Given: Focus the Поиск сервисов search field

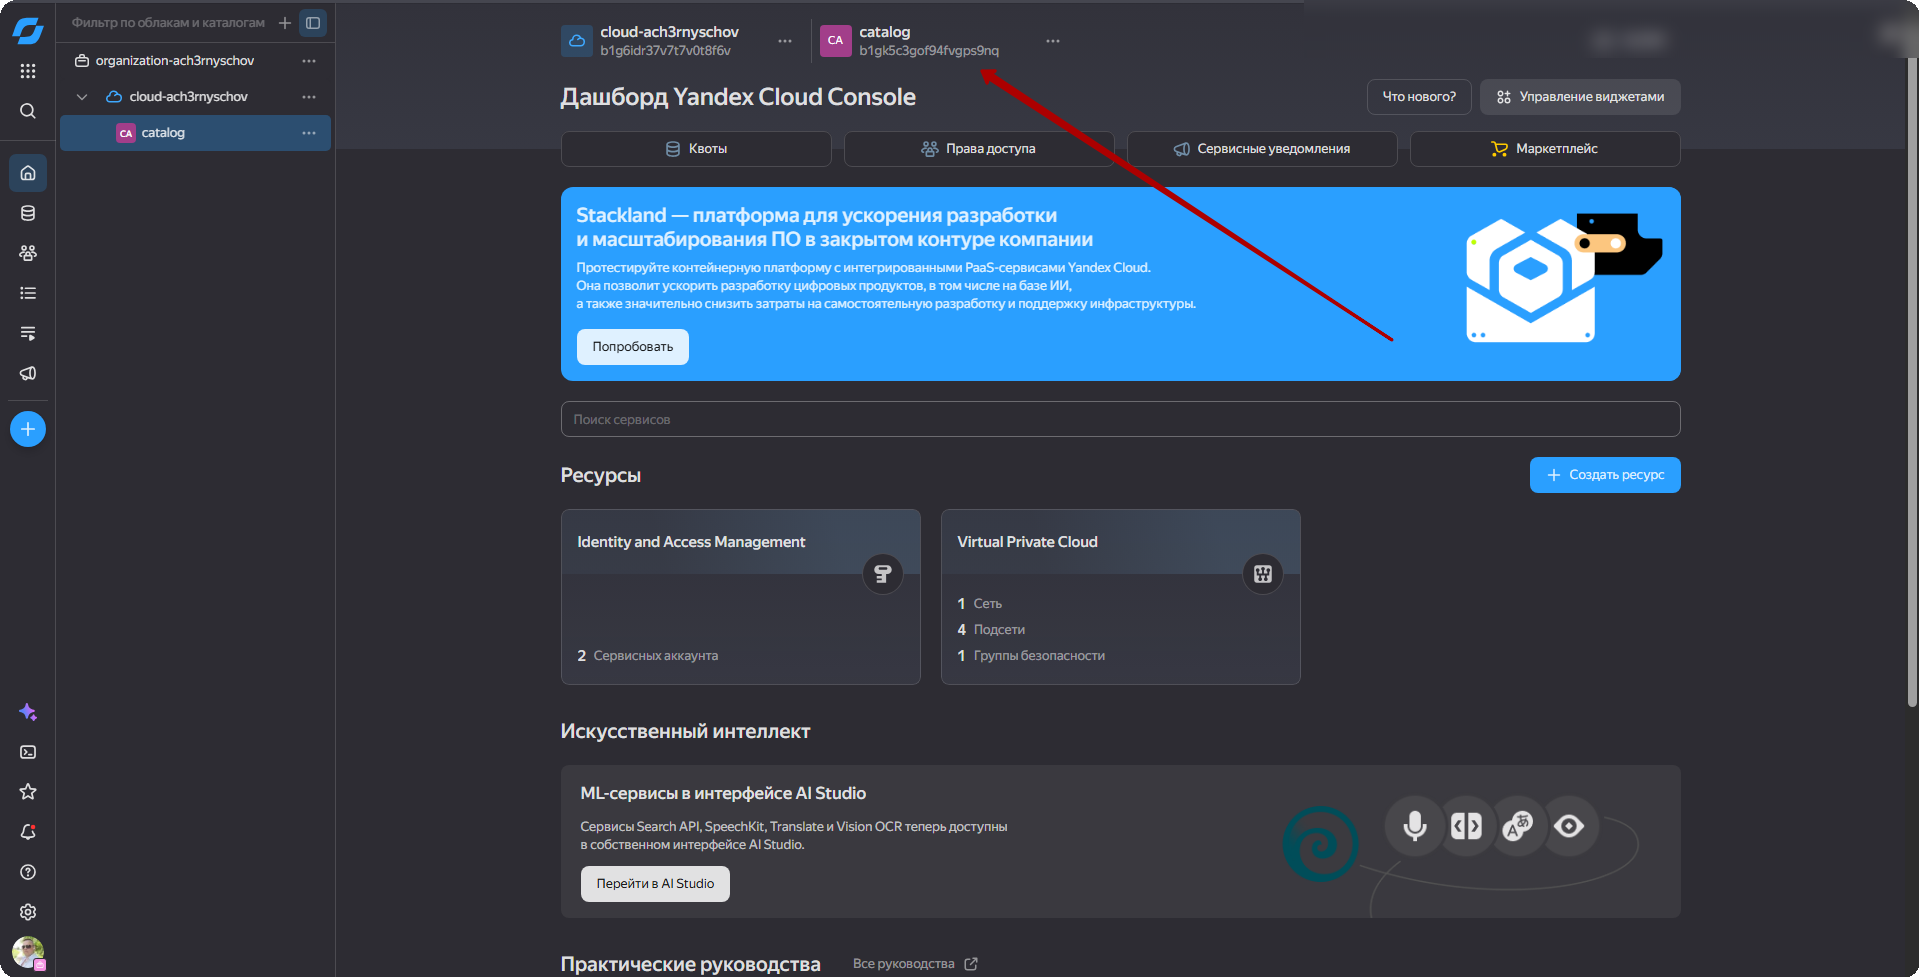Looking at the screenshot, I should pyautogui.click(x=1120, y=419).
